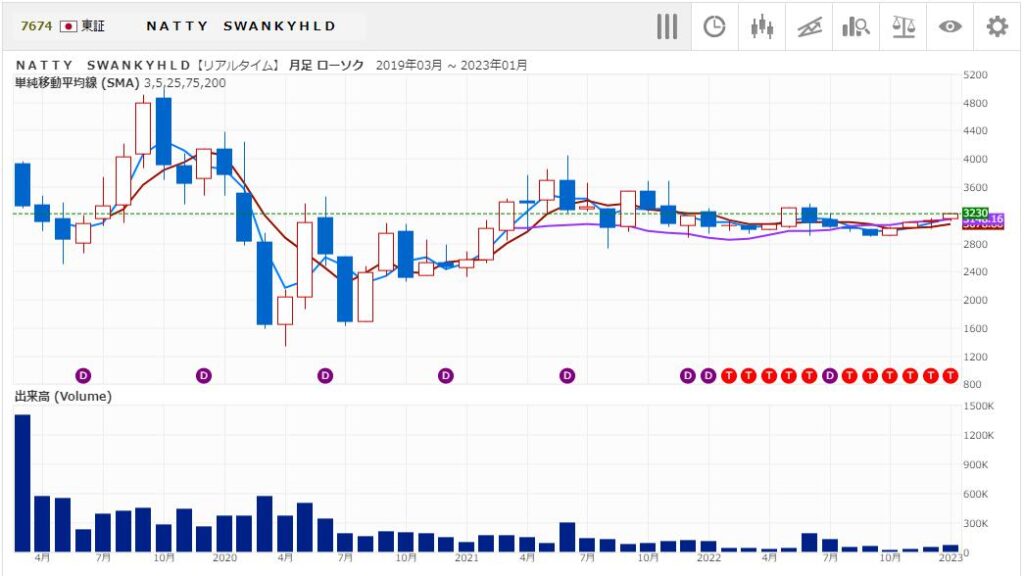Open the bar chart magnifier indicator search
This screenshot has height=576, width=1024.
(x=856, y=27)
